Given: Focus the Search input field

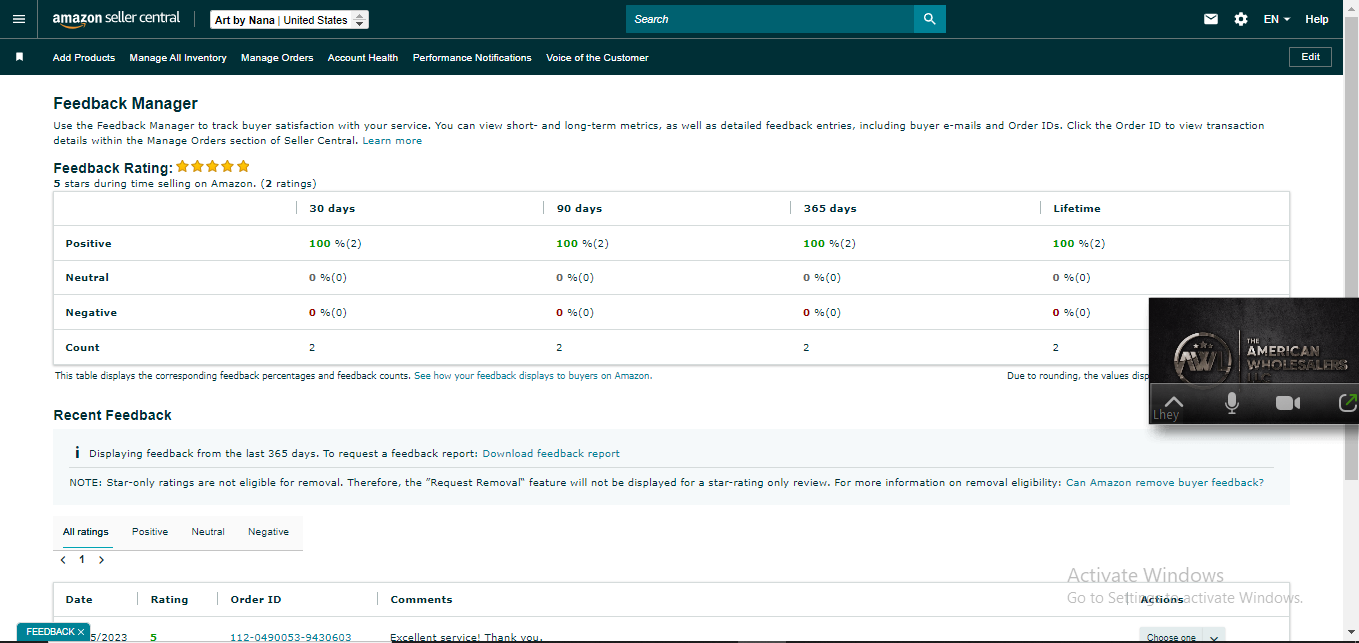Looking at the screenshot, I should tap(770, 19).
